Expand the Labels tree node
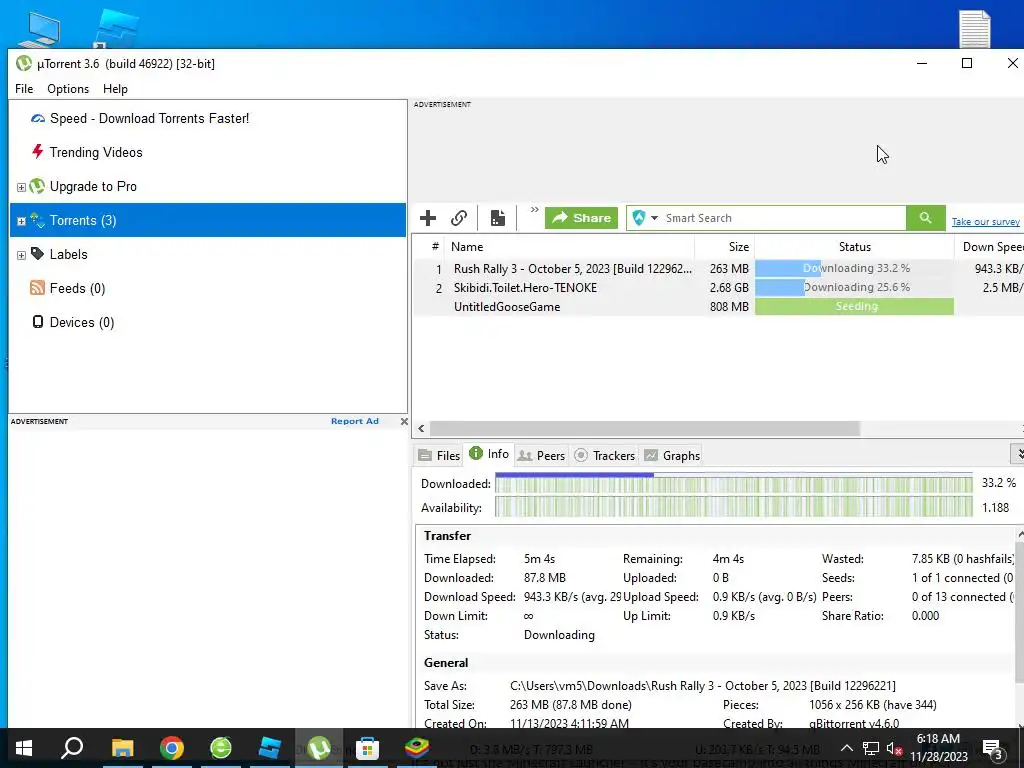 tap(21, 255)
